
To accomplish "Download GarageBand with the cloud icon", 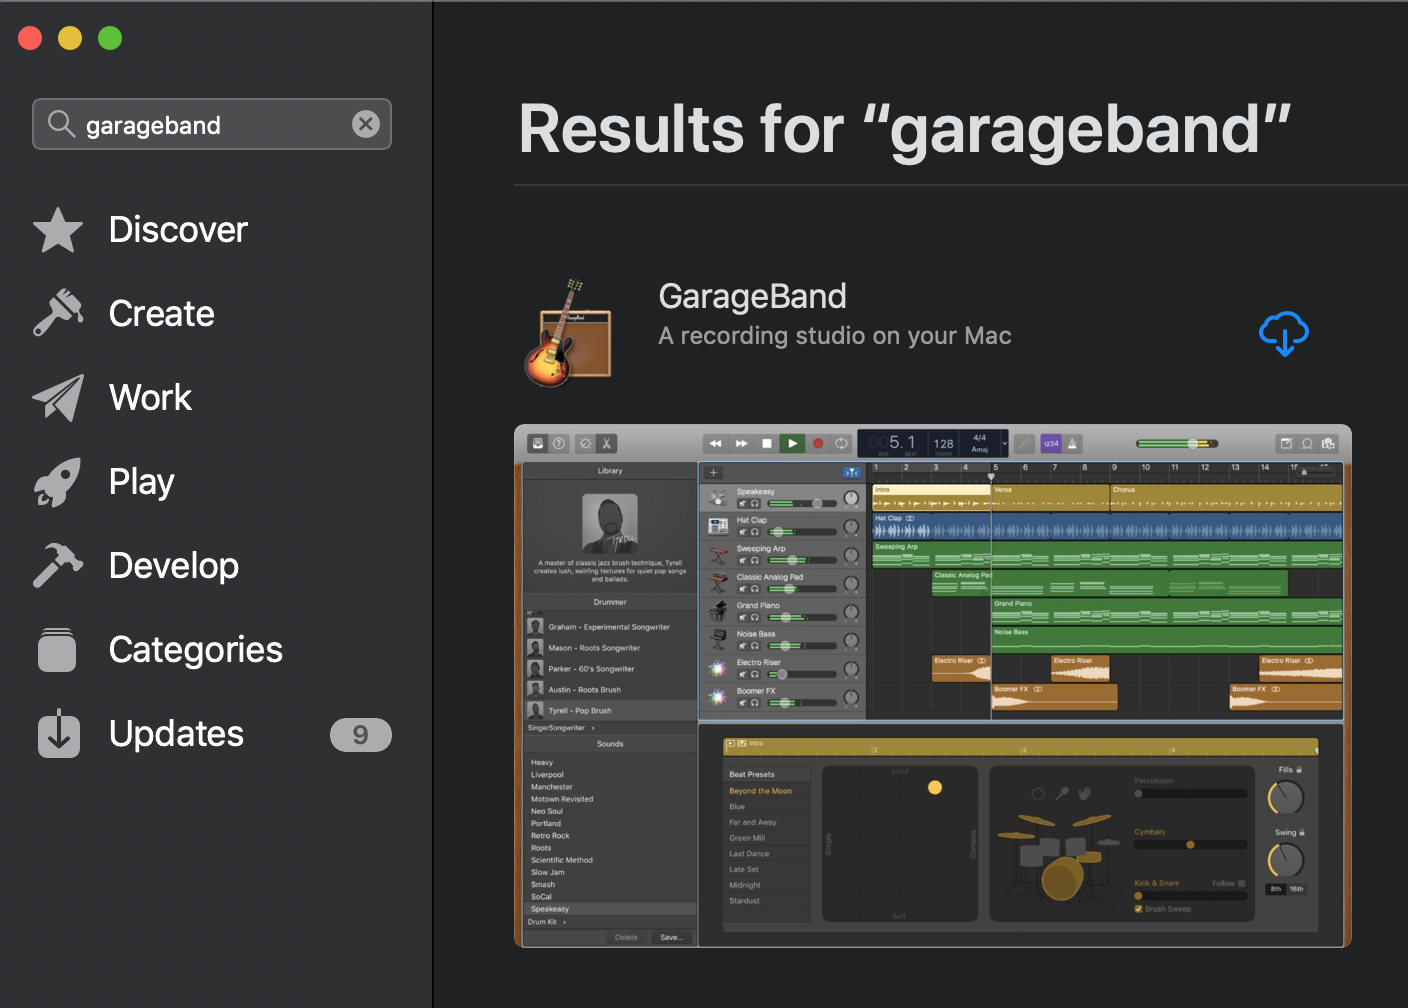I will tap(1284, 333).
